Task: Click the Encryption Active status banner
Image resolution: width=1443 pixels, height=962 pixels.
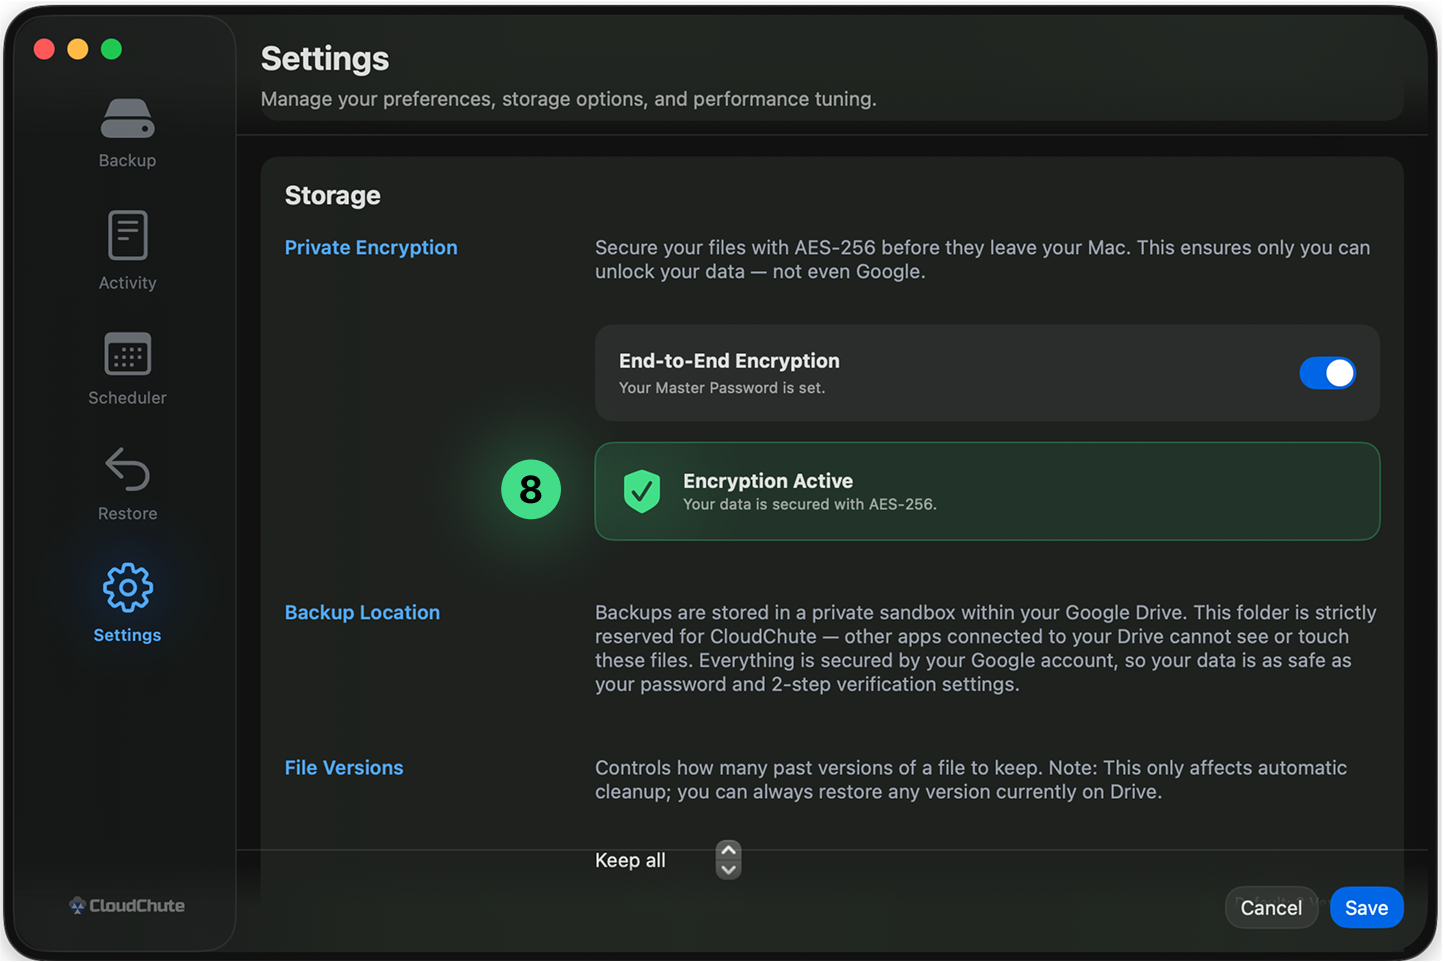Action: (987, 491)
